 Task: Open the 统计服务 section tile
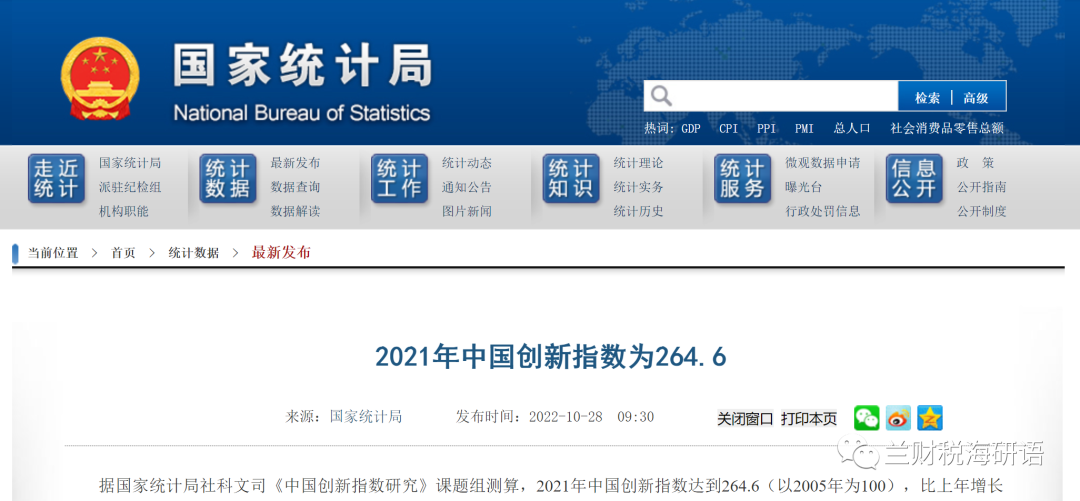click(x=742, y=178)
